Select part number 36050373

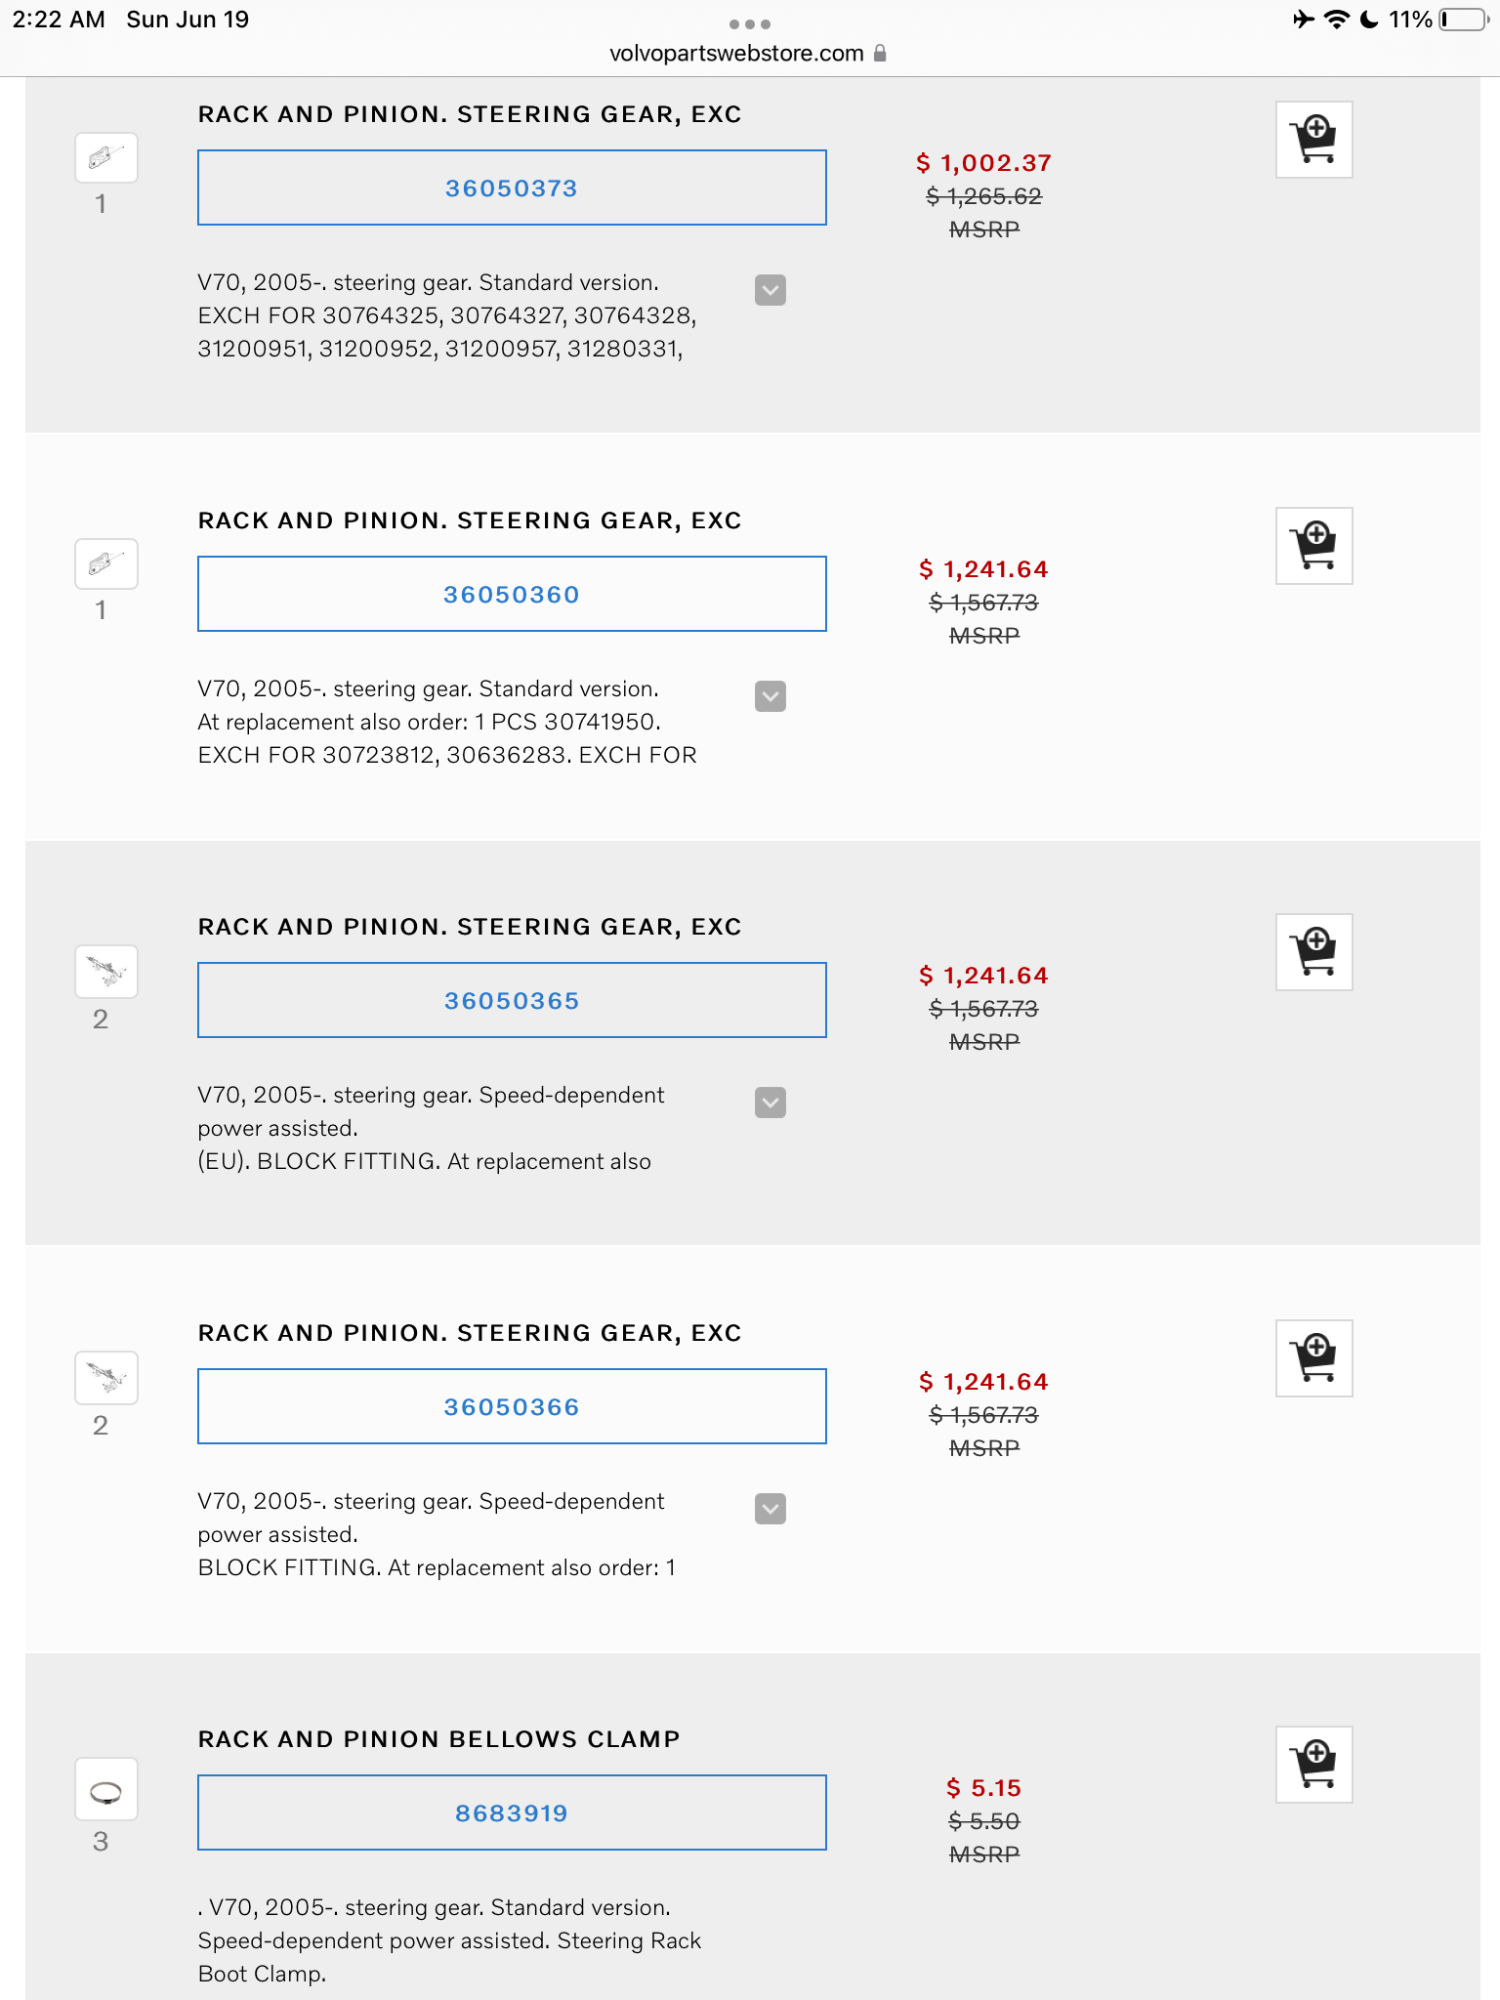tap(511, 187)
